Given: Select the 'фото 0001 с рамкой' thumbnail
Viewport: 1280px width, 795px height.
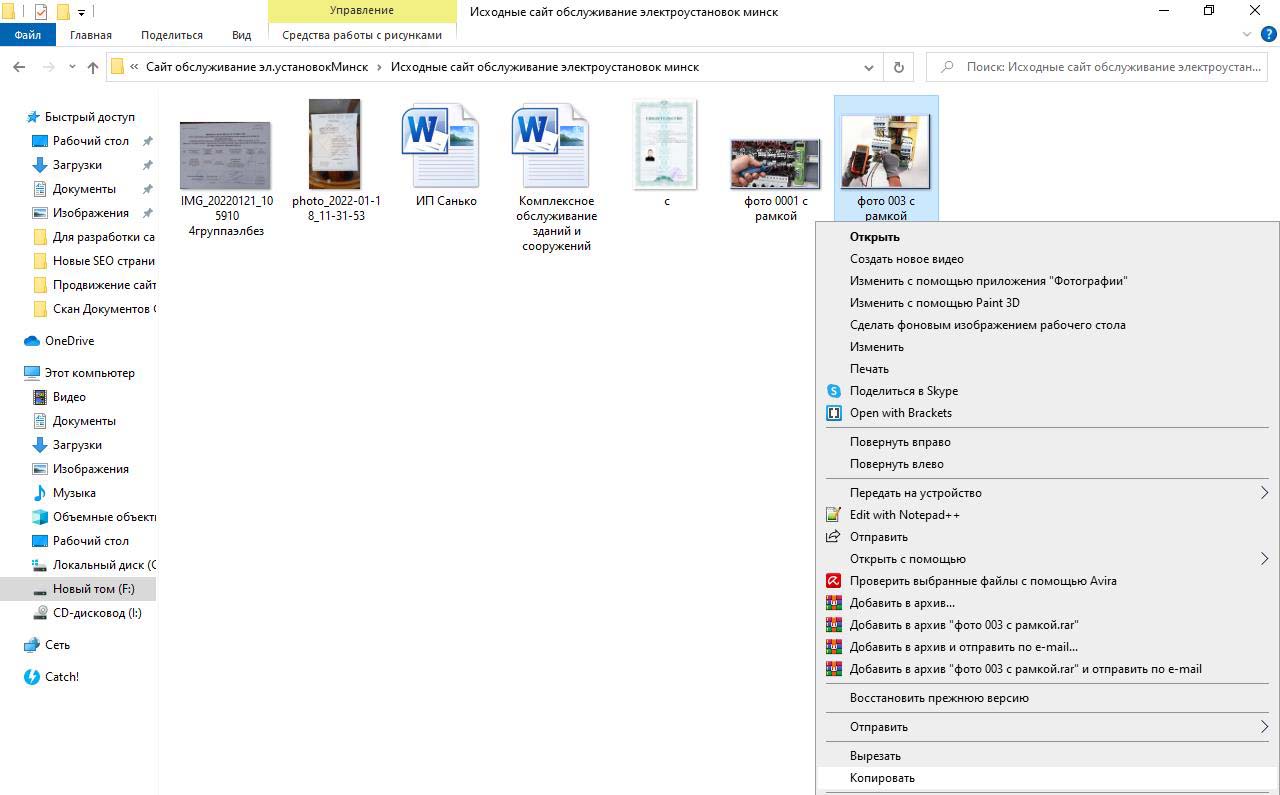Looking at the screenshot, I should 775,165.
